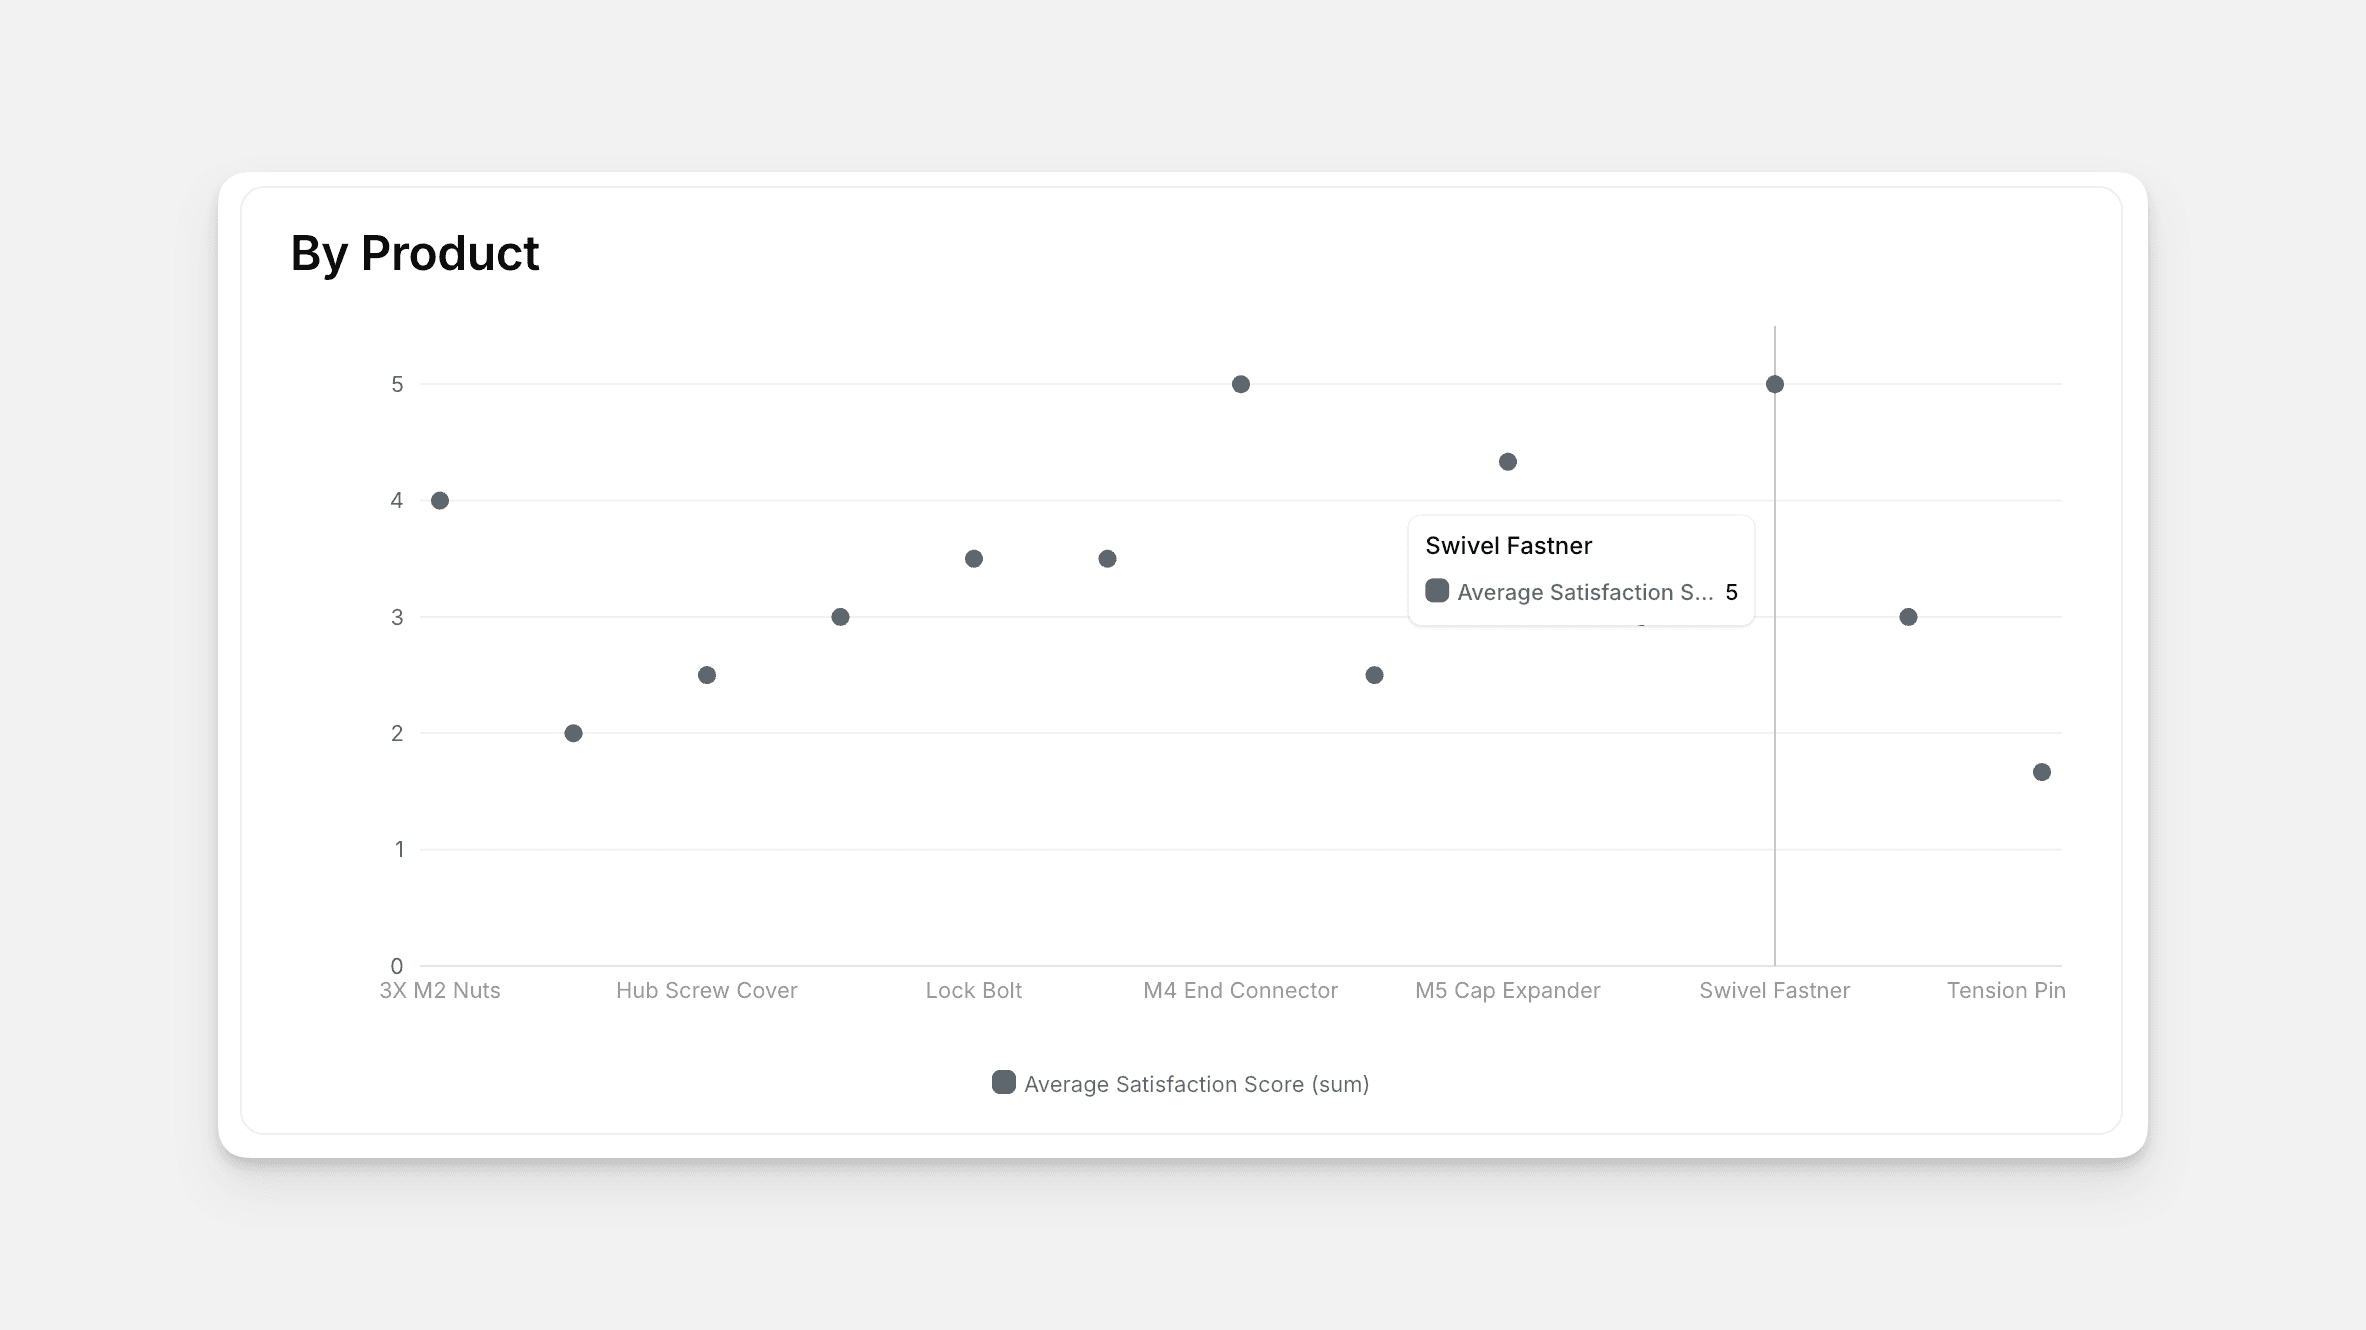Select the highlighted Swivel Fastner data point
This screenshot has height=1330, width=2366.
point(1775,384)
